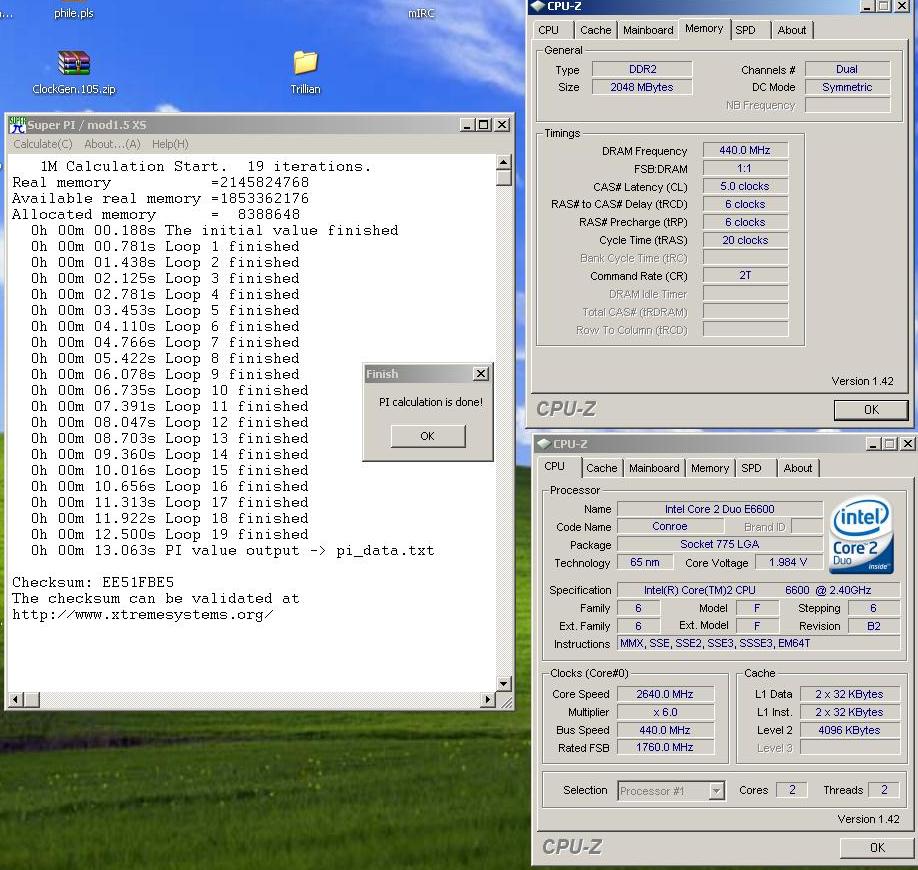This screenshot has height=870, width=918.
Task: Expand the Processor #1 selection dropdown
Action: point(716,791)
